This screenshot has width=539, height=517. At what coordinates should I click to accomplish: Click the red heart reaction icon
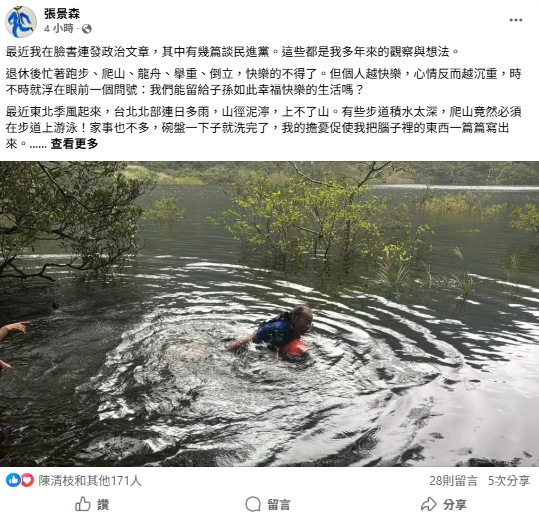pyautogui.click(x=28, y=480)
